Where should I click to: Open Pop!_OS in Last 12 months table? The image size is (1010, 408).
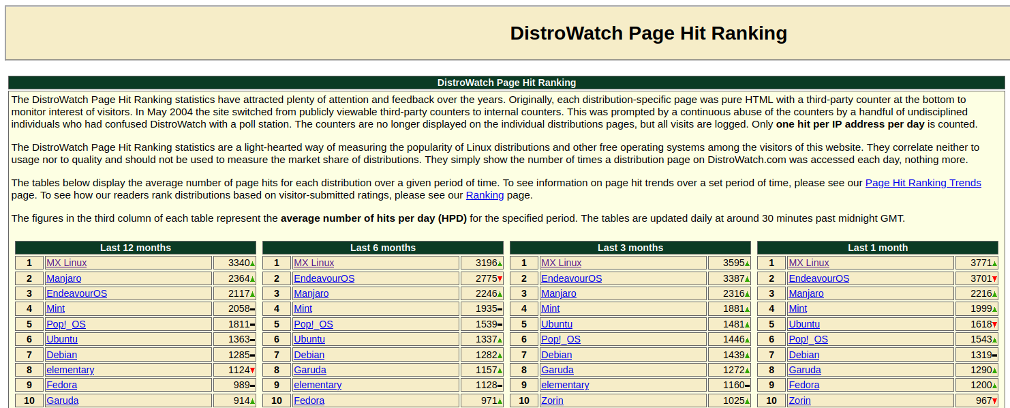66,324
